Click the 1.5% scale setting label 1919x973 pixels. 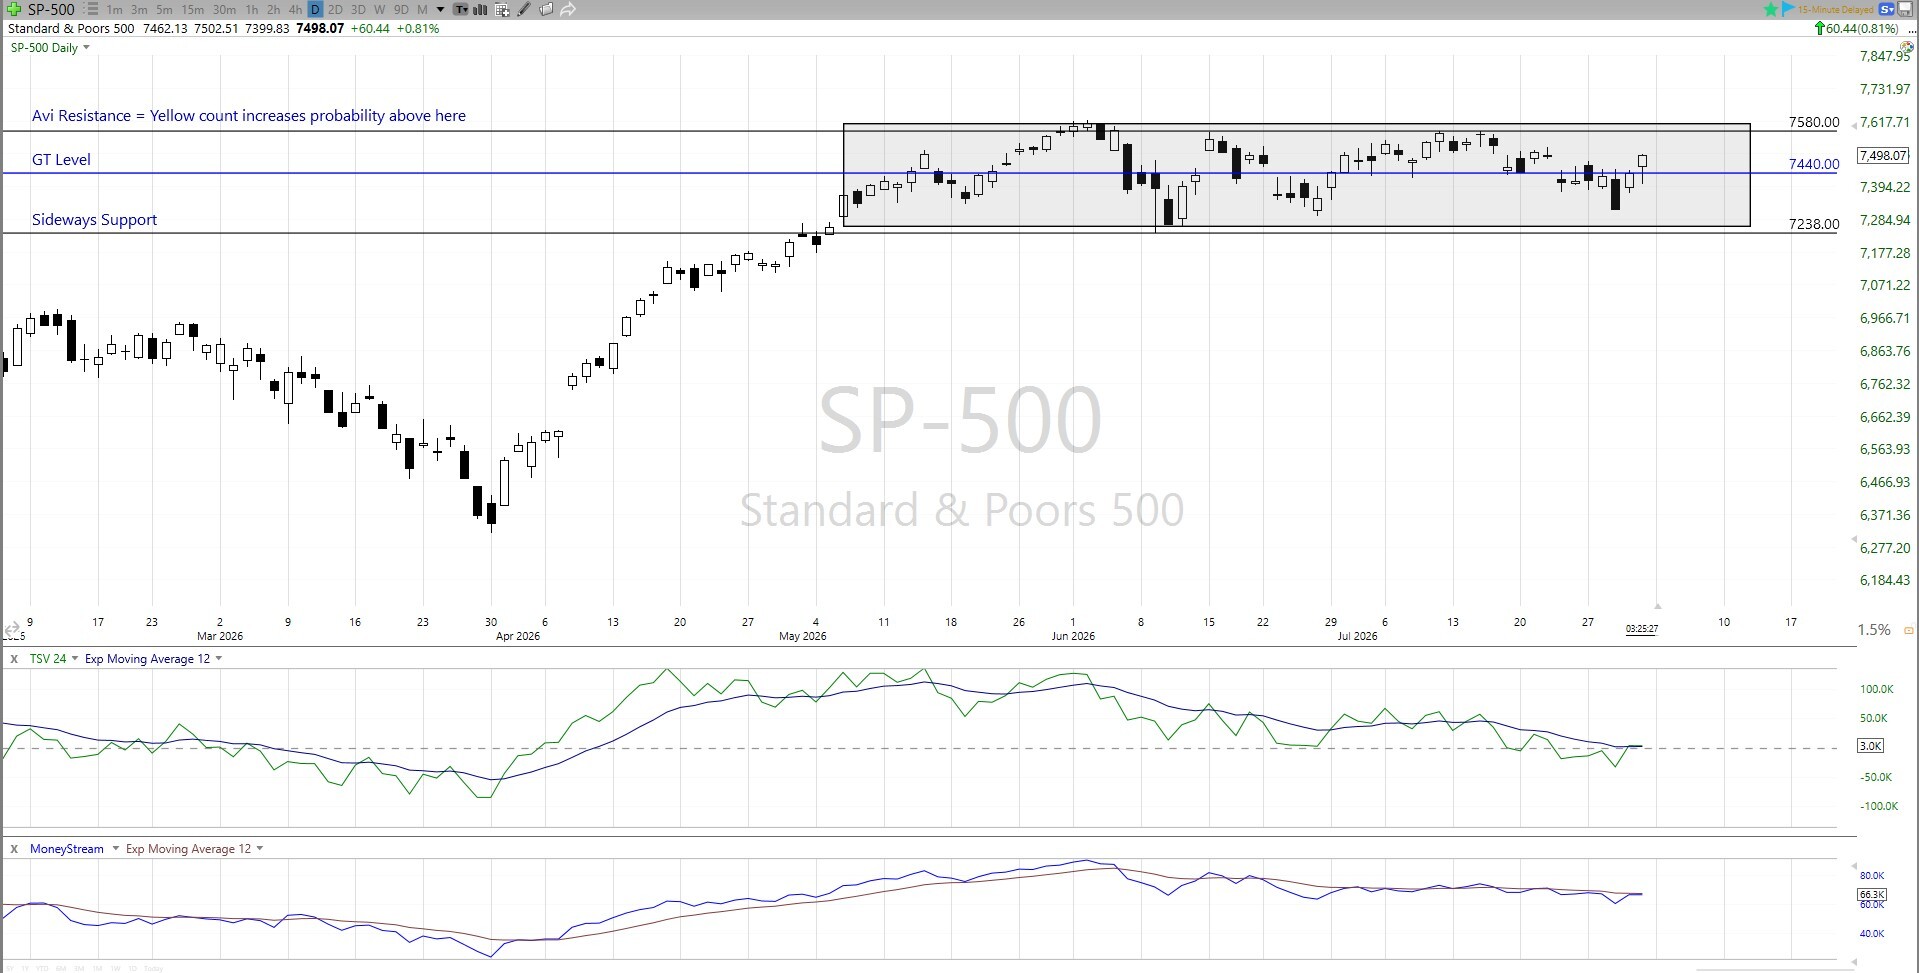pos(1874,630)
